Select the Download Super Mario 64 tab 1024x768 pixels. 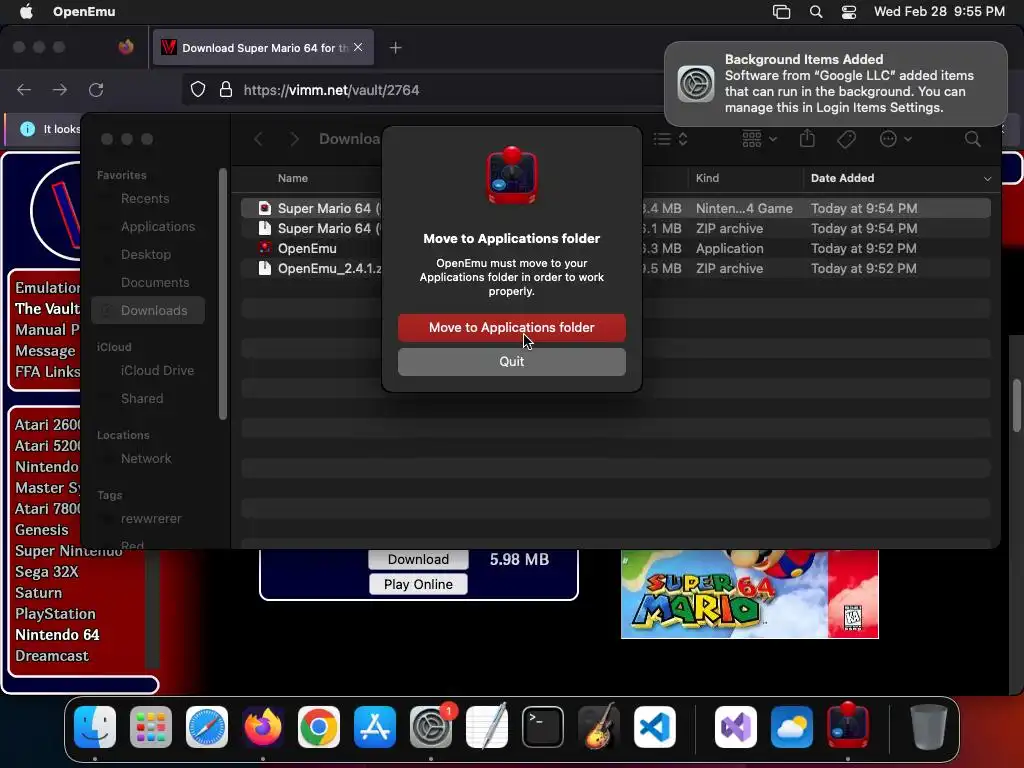point(263,48)
